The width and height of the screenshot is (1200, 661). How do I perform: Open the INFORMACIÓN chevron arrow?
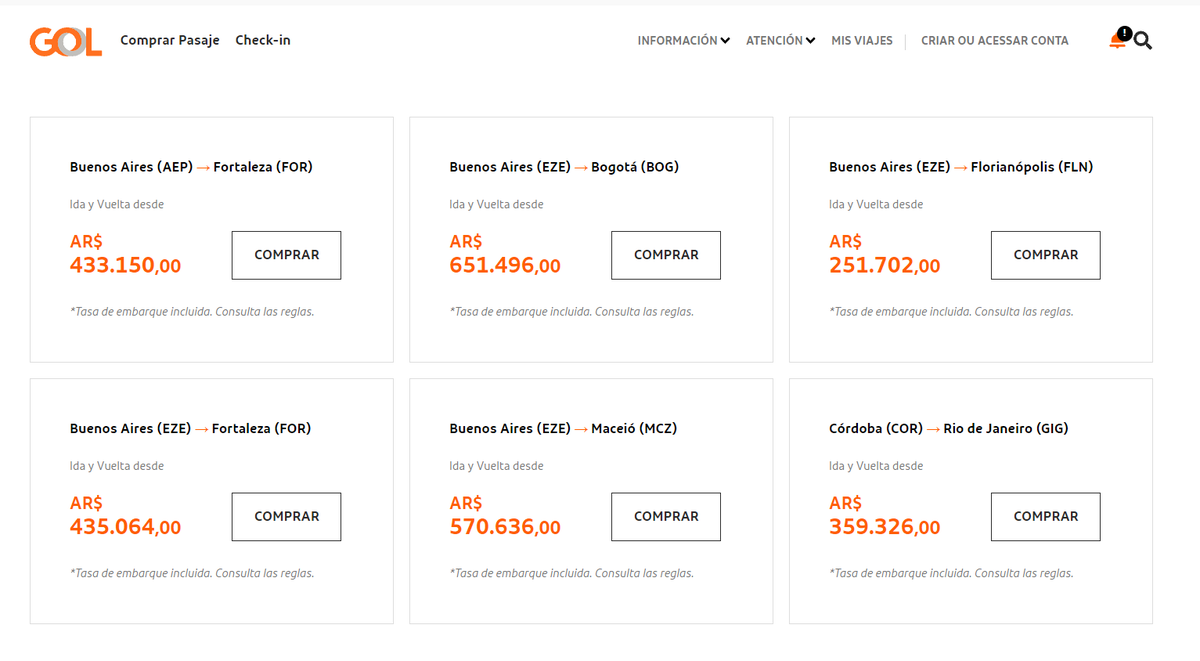click(x=726, y=41)
